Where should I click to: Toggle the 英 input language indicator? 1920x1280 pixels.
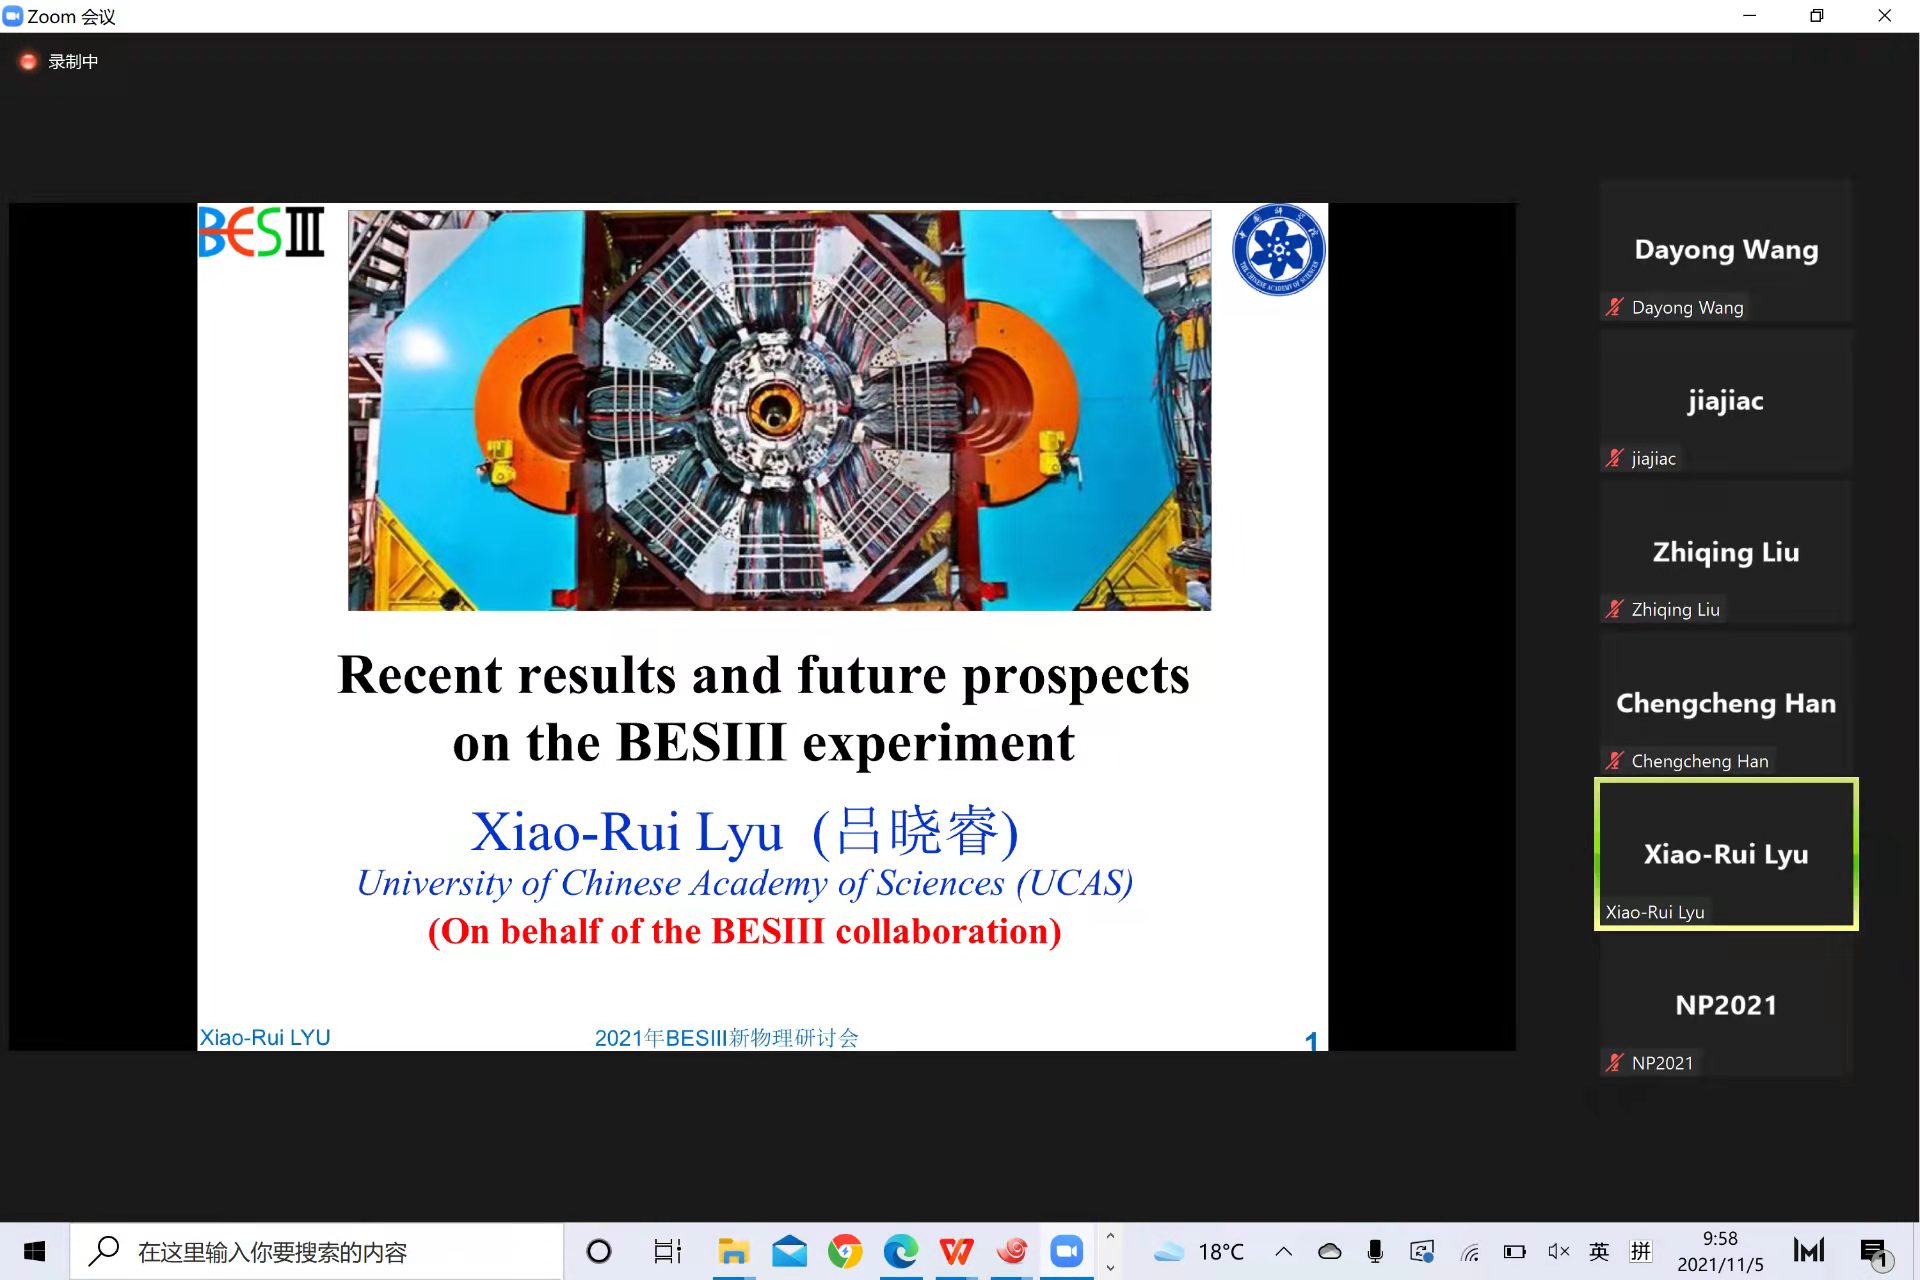coord(1599,1251)
